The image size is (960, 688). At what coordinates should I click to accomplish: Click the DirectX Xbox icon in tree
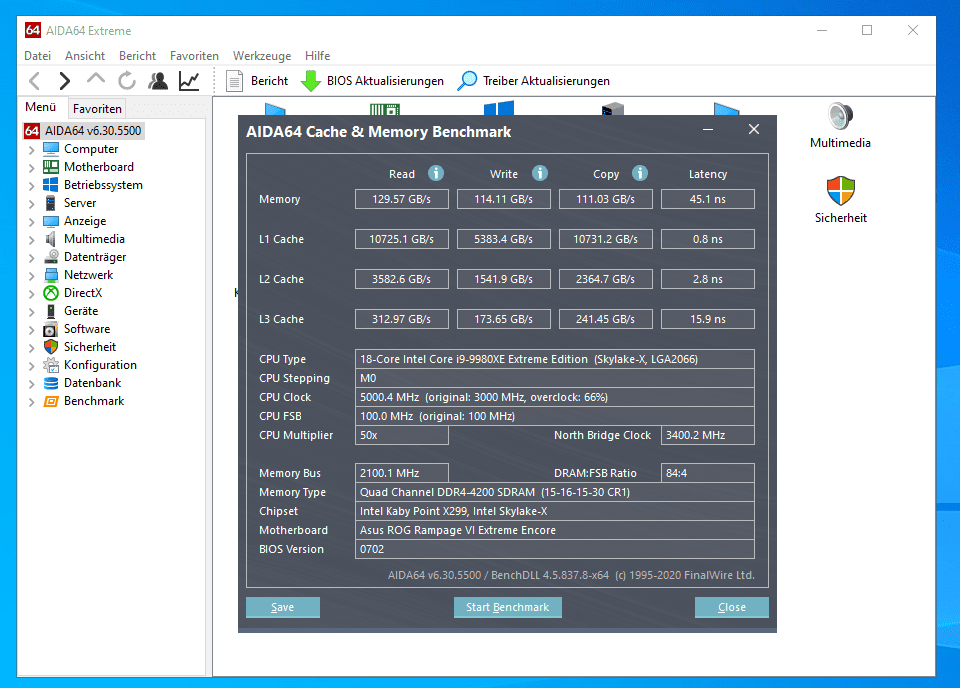tap(51, 293)
